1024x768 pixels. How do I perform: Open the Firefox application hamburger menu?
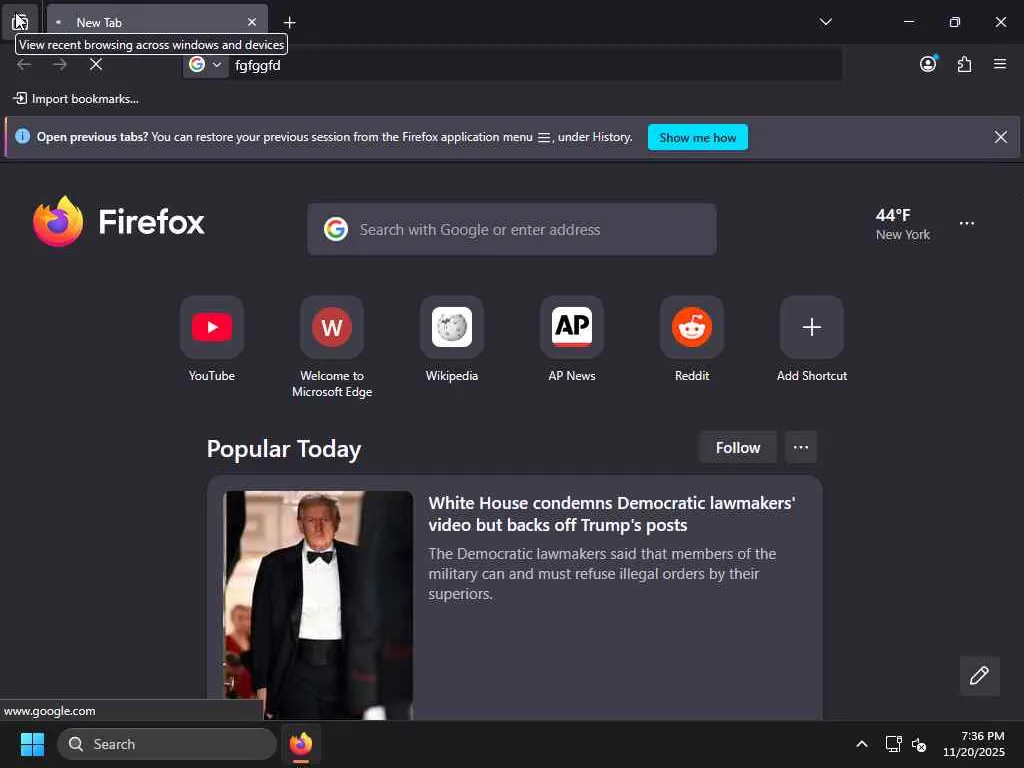[x=1000, y=64]
